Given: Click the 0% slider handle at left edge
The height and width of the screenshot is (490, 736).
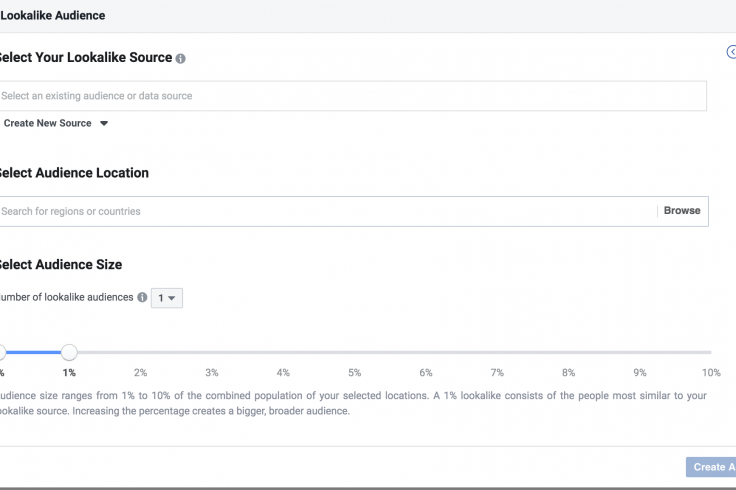Looking at the screenshot, I should click(x=2, y=352).
